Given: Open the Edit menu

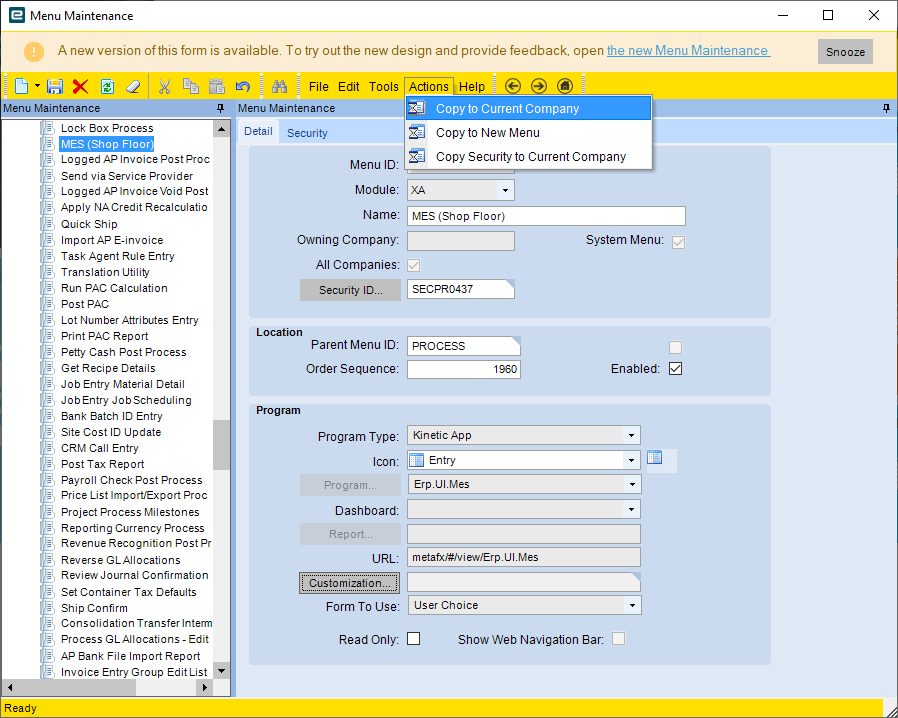Looking at the screenshot, I should tap(348, 86).
